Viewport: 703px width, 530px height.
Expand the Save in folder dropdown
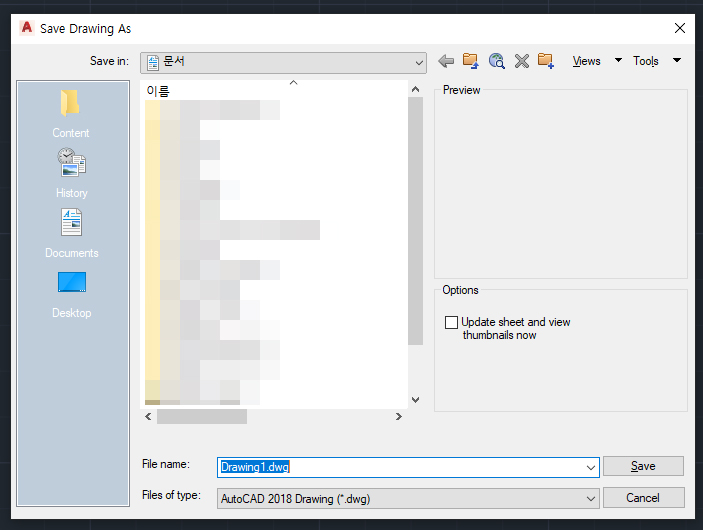tap(419, 63)
